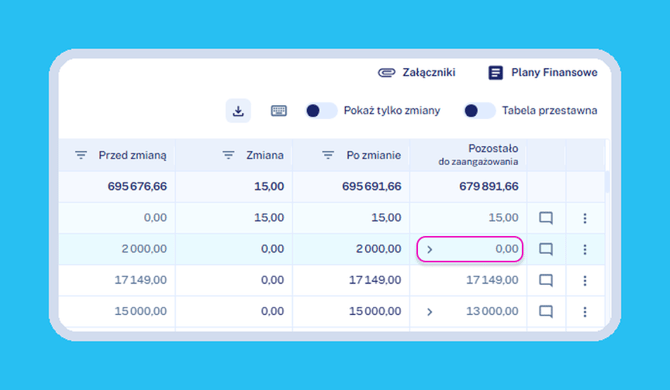Image resolution: width=670 pixels, height=390 pixels.
Task: Open Plany Finansowe
Action: point(543,73)
